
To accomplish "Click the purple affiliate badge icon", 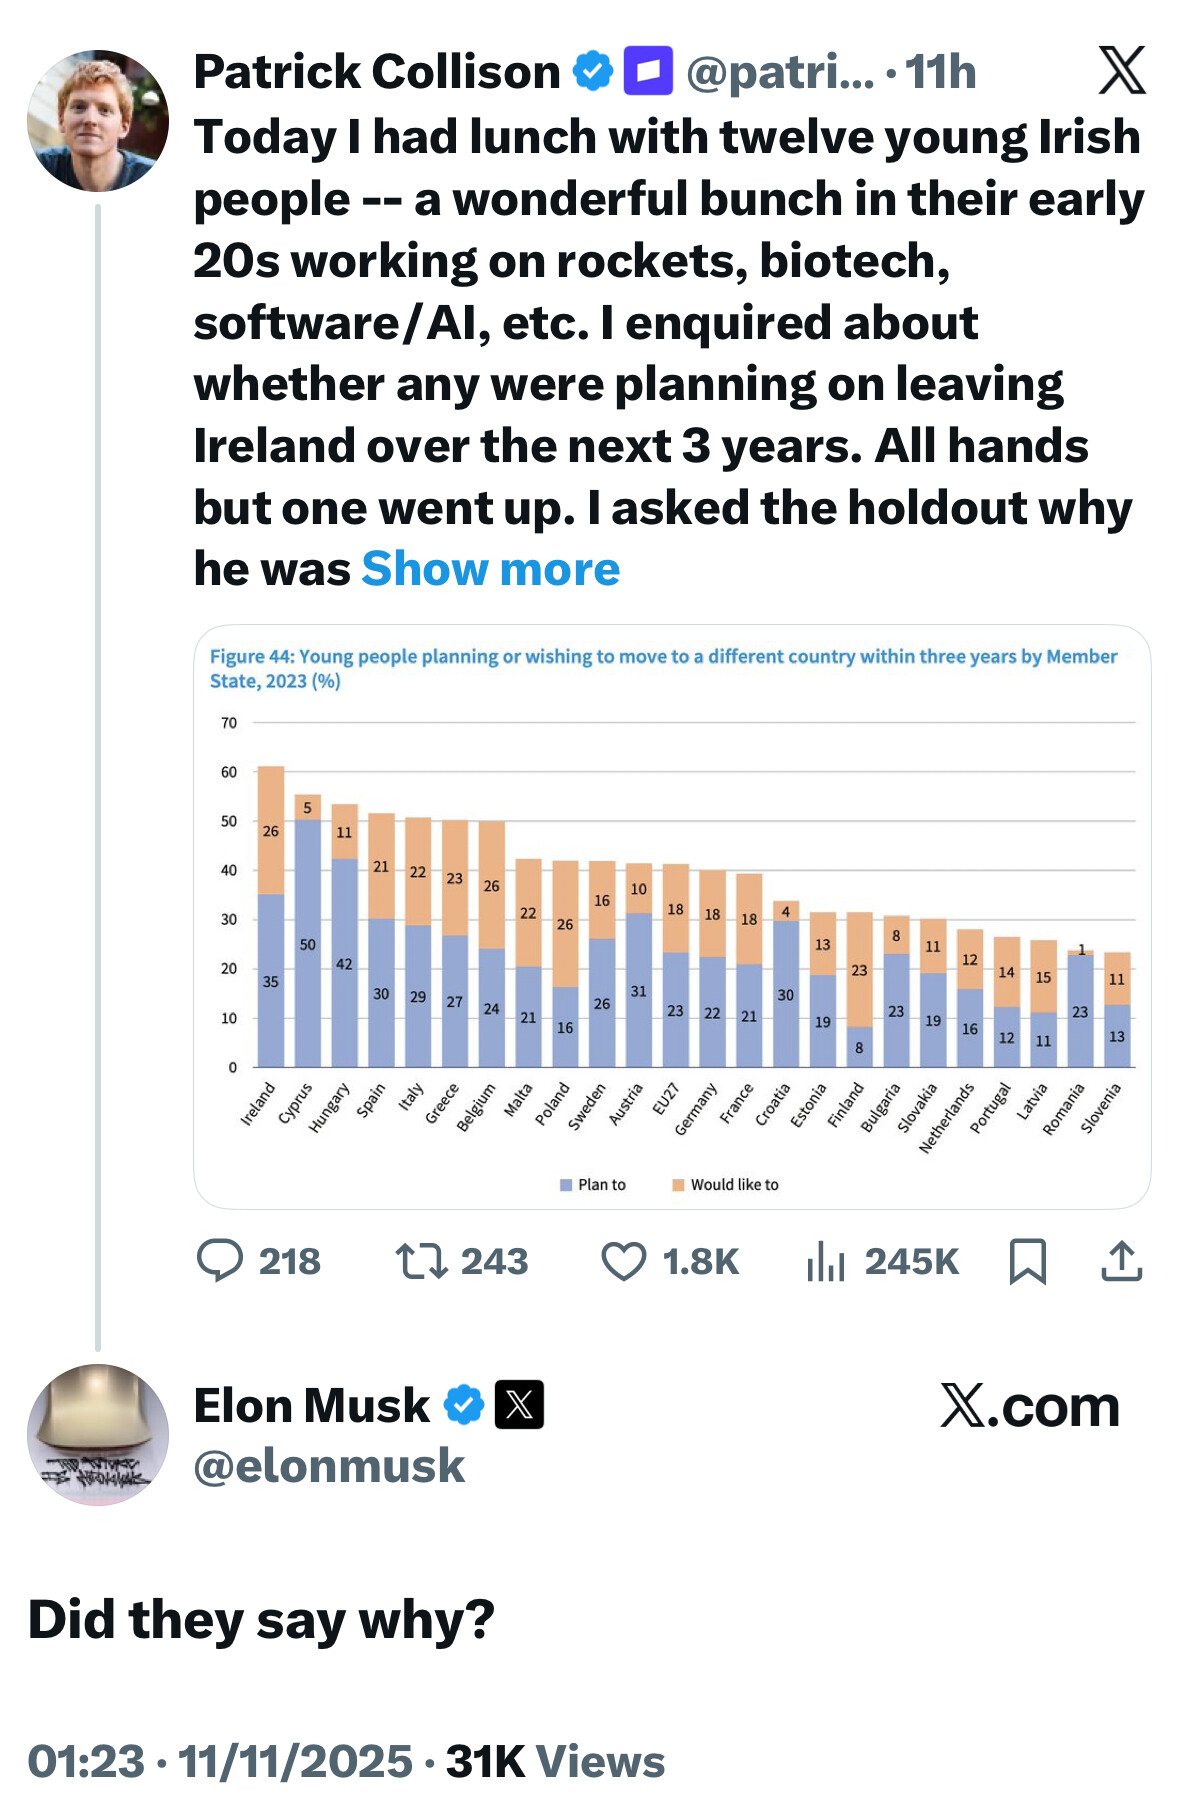I will pyautogui.click(x=648, y=71).
